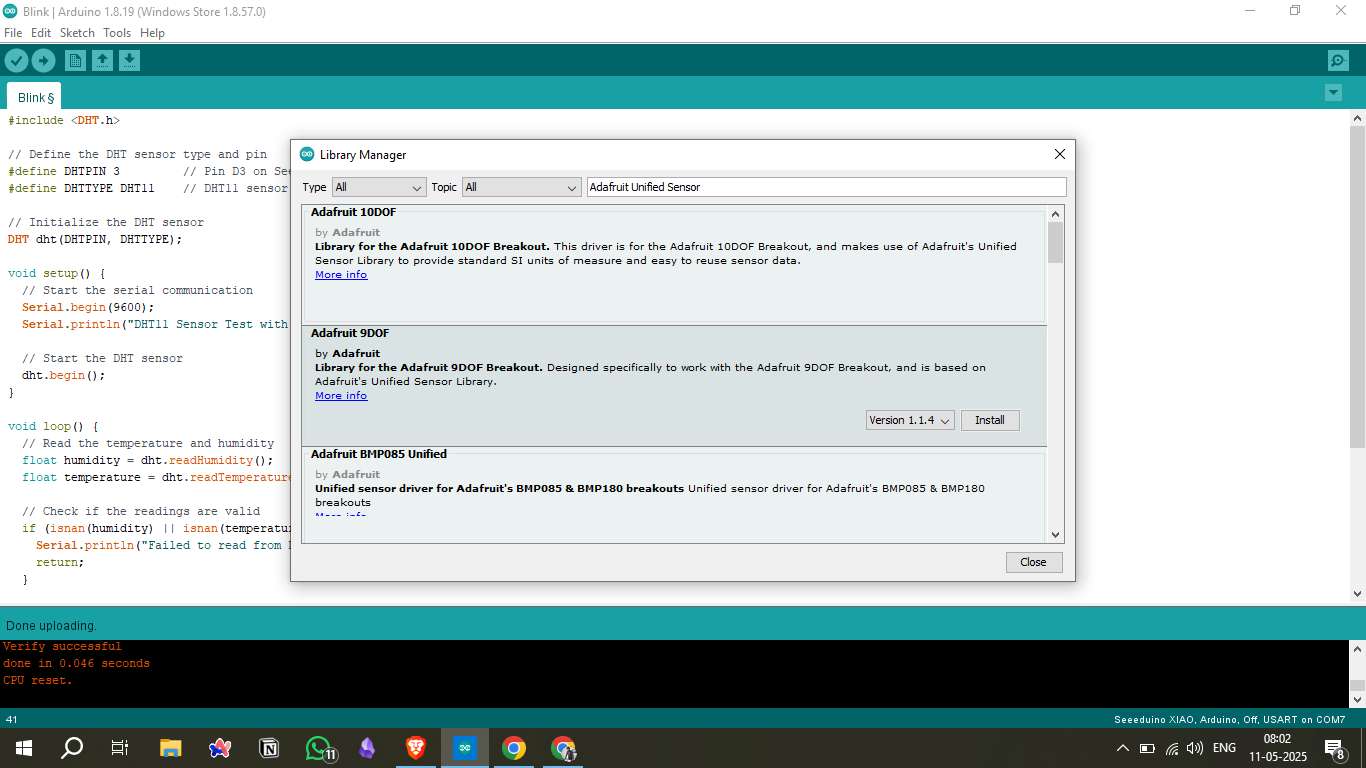Click the 'void setup() {' code line
This screenshot has height=768, width=1366.
(x=56, y=274)
